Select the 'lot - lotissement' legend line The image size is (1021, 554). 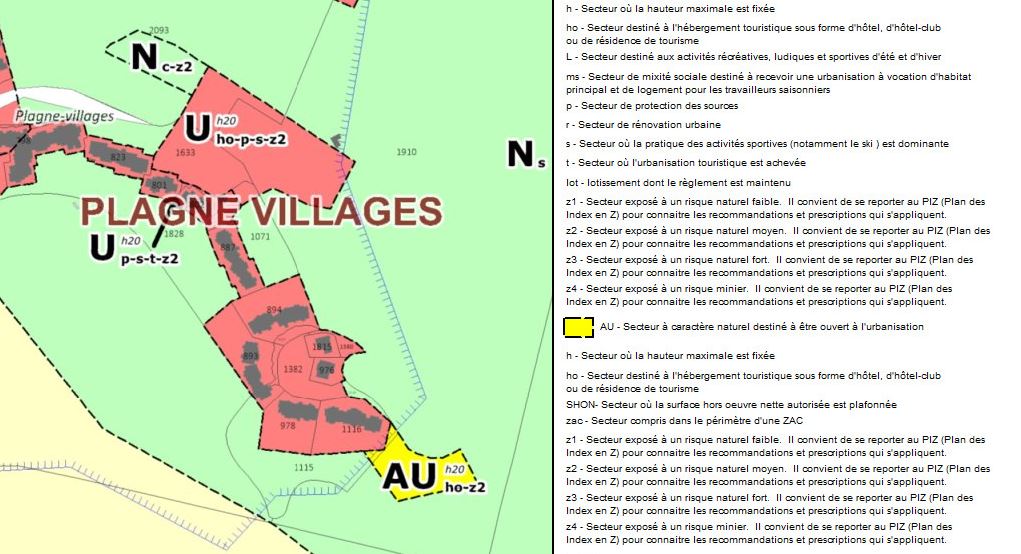[678, 183]
